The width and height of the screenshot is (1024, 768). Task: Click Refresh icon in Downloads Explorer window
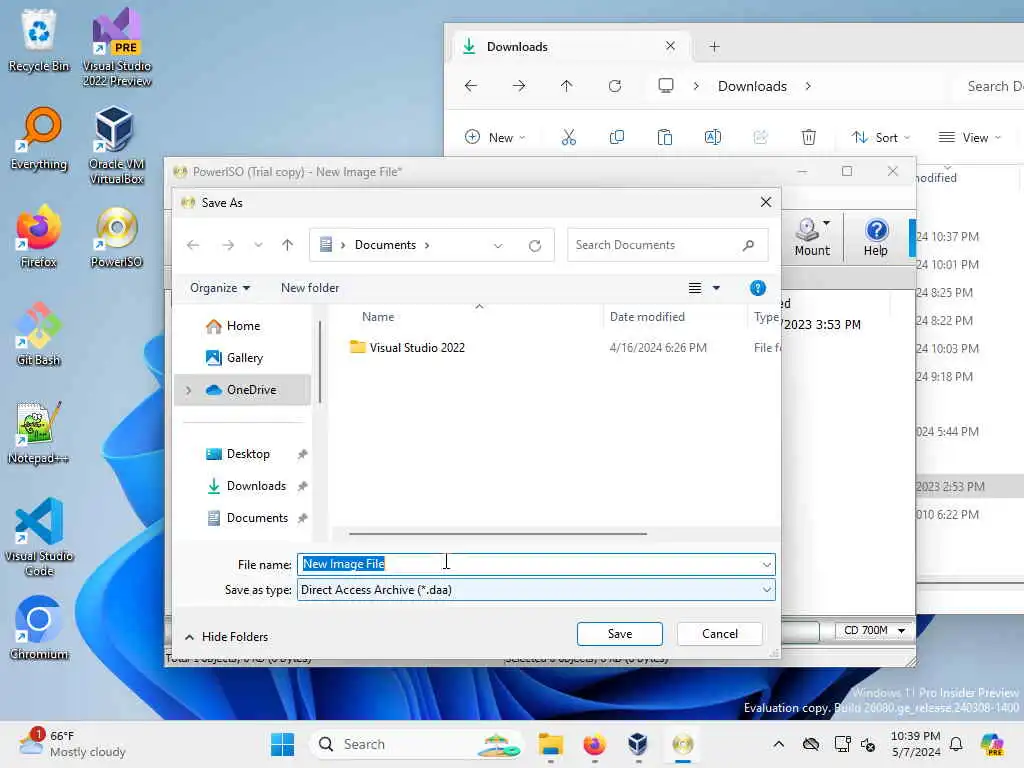[615, 86]
